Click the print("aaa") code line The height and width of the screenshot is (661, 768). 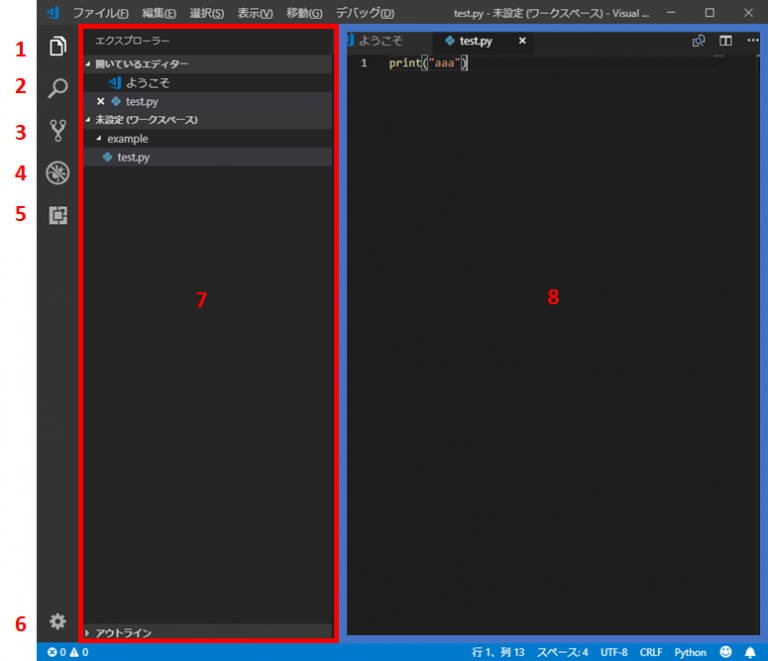point(428,63)
